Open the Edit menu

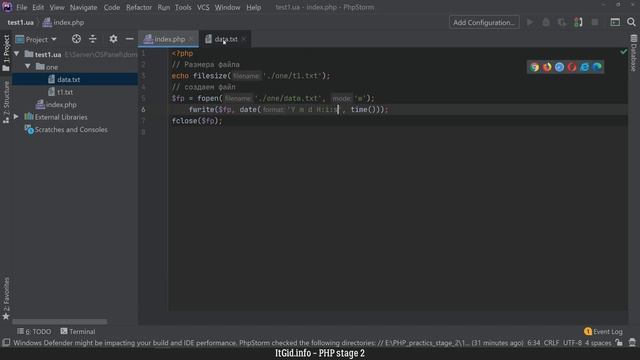point(38,7)
